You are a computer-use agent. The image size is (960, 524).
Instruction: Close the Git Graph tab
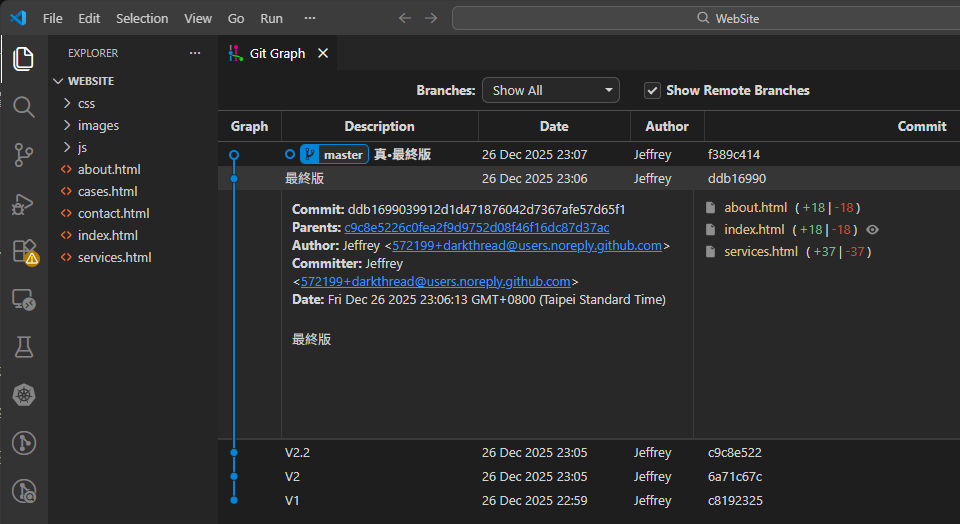[x=323, y=53]
